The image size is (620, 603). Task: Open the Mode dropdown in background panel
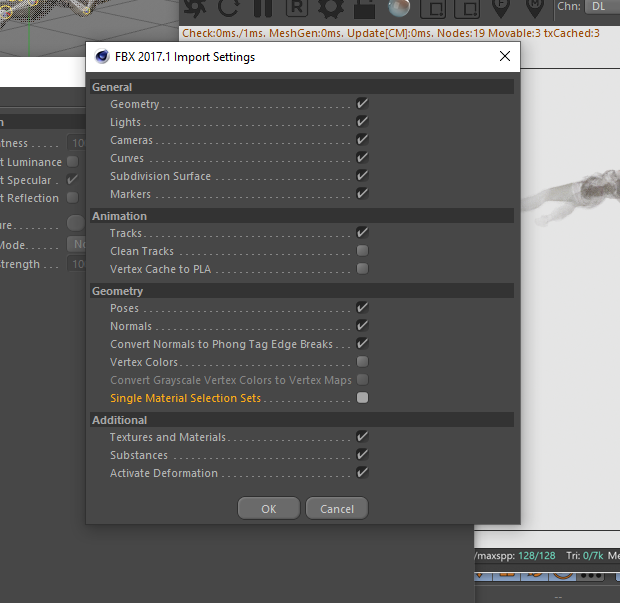coord(76,244)
